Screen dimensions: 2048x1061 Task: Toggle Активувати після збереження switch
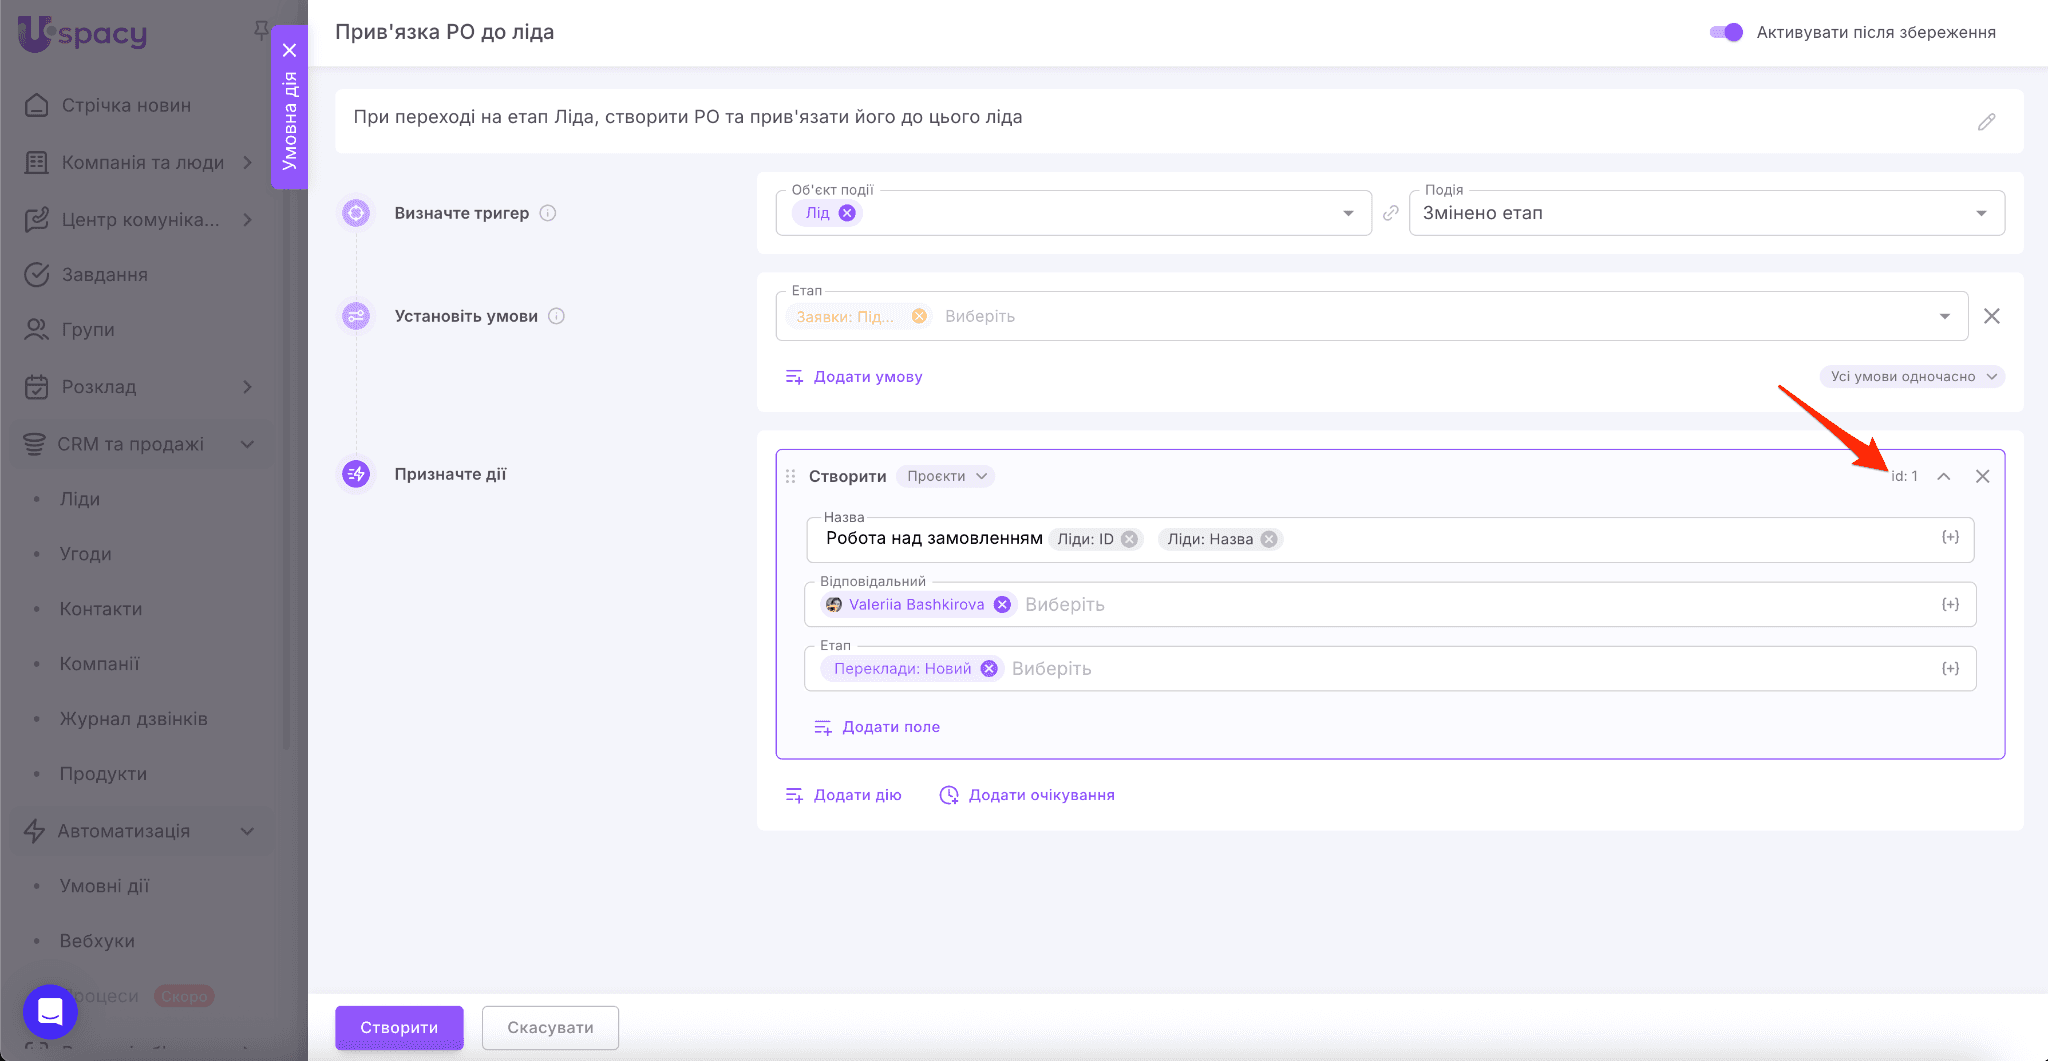(1726, 32)
